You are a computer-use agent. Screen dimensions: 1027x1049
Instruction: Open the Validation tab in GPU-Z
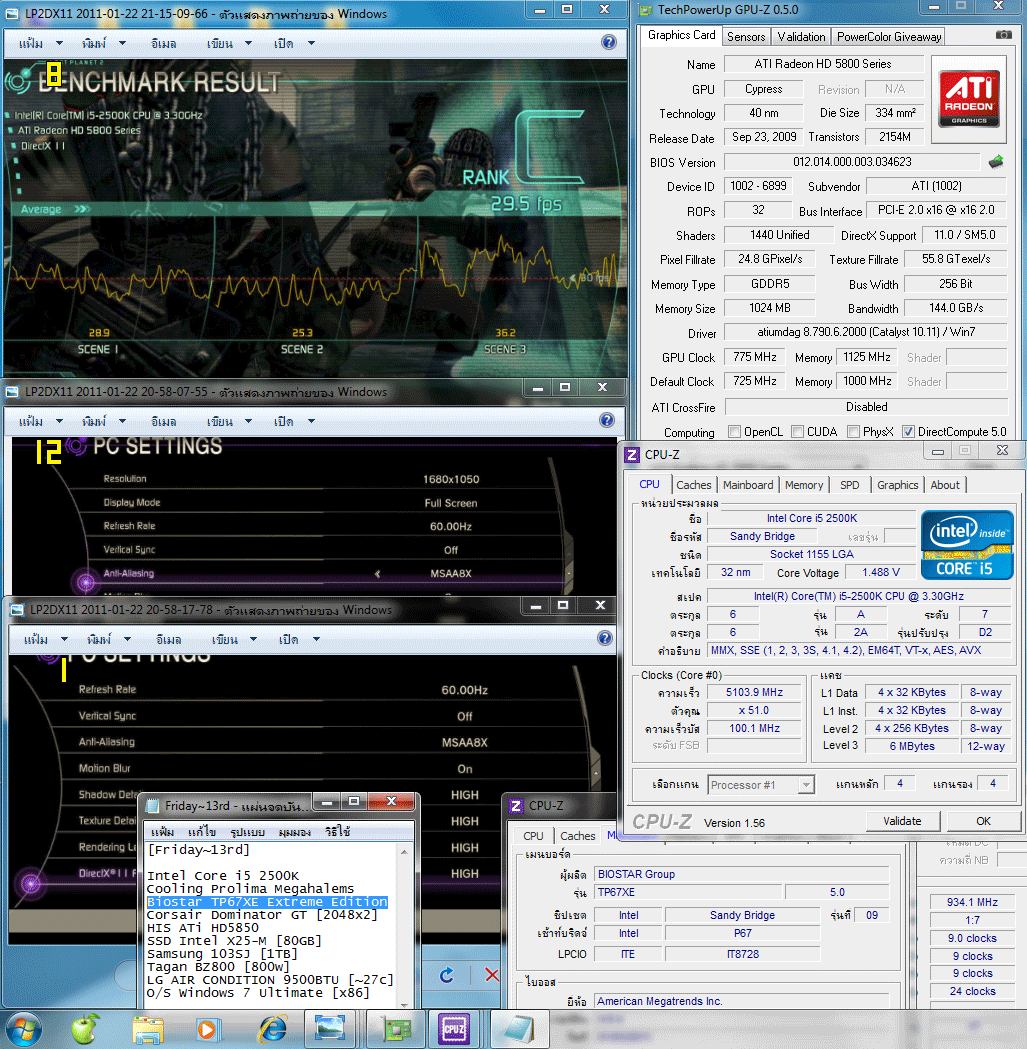pyautogui.click(x=801, y=37)
